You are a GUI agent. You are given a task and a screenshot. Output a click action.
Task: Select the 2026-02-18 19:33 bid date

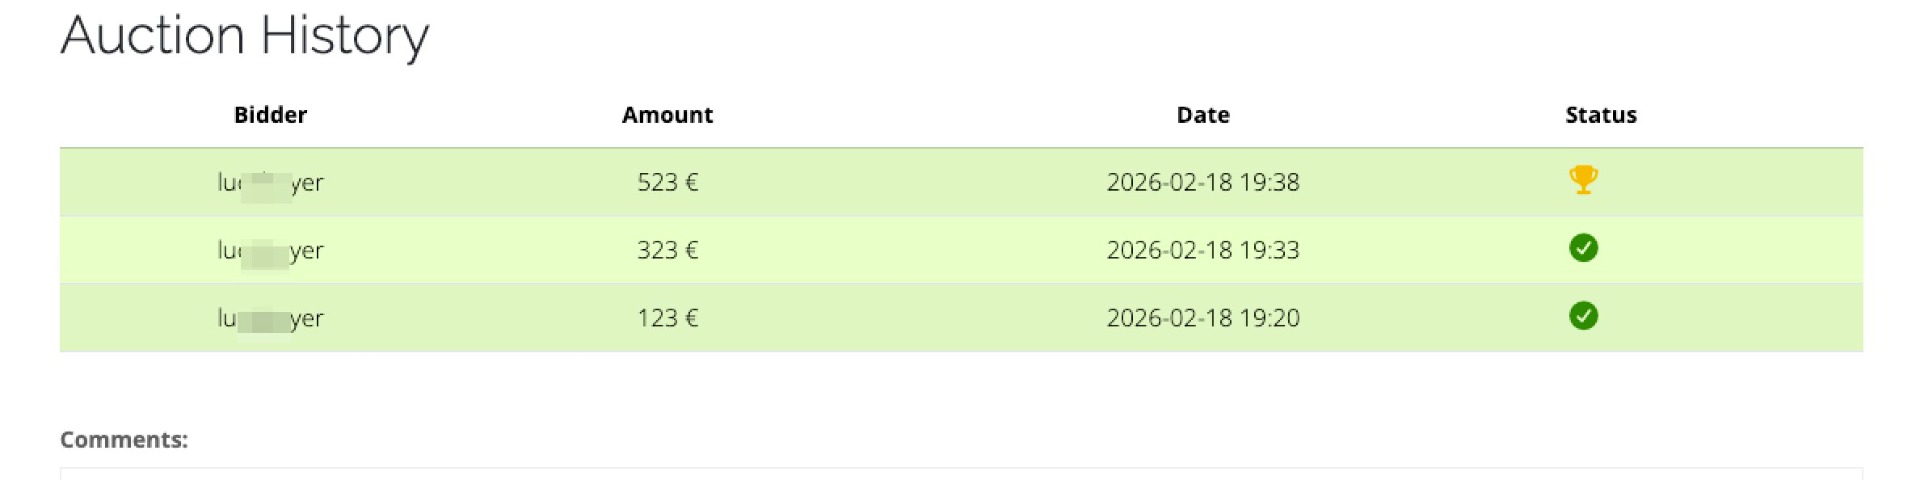1202,250
